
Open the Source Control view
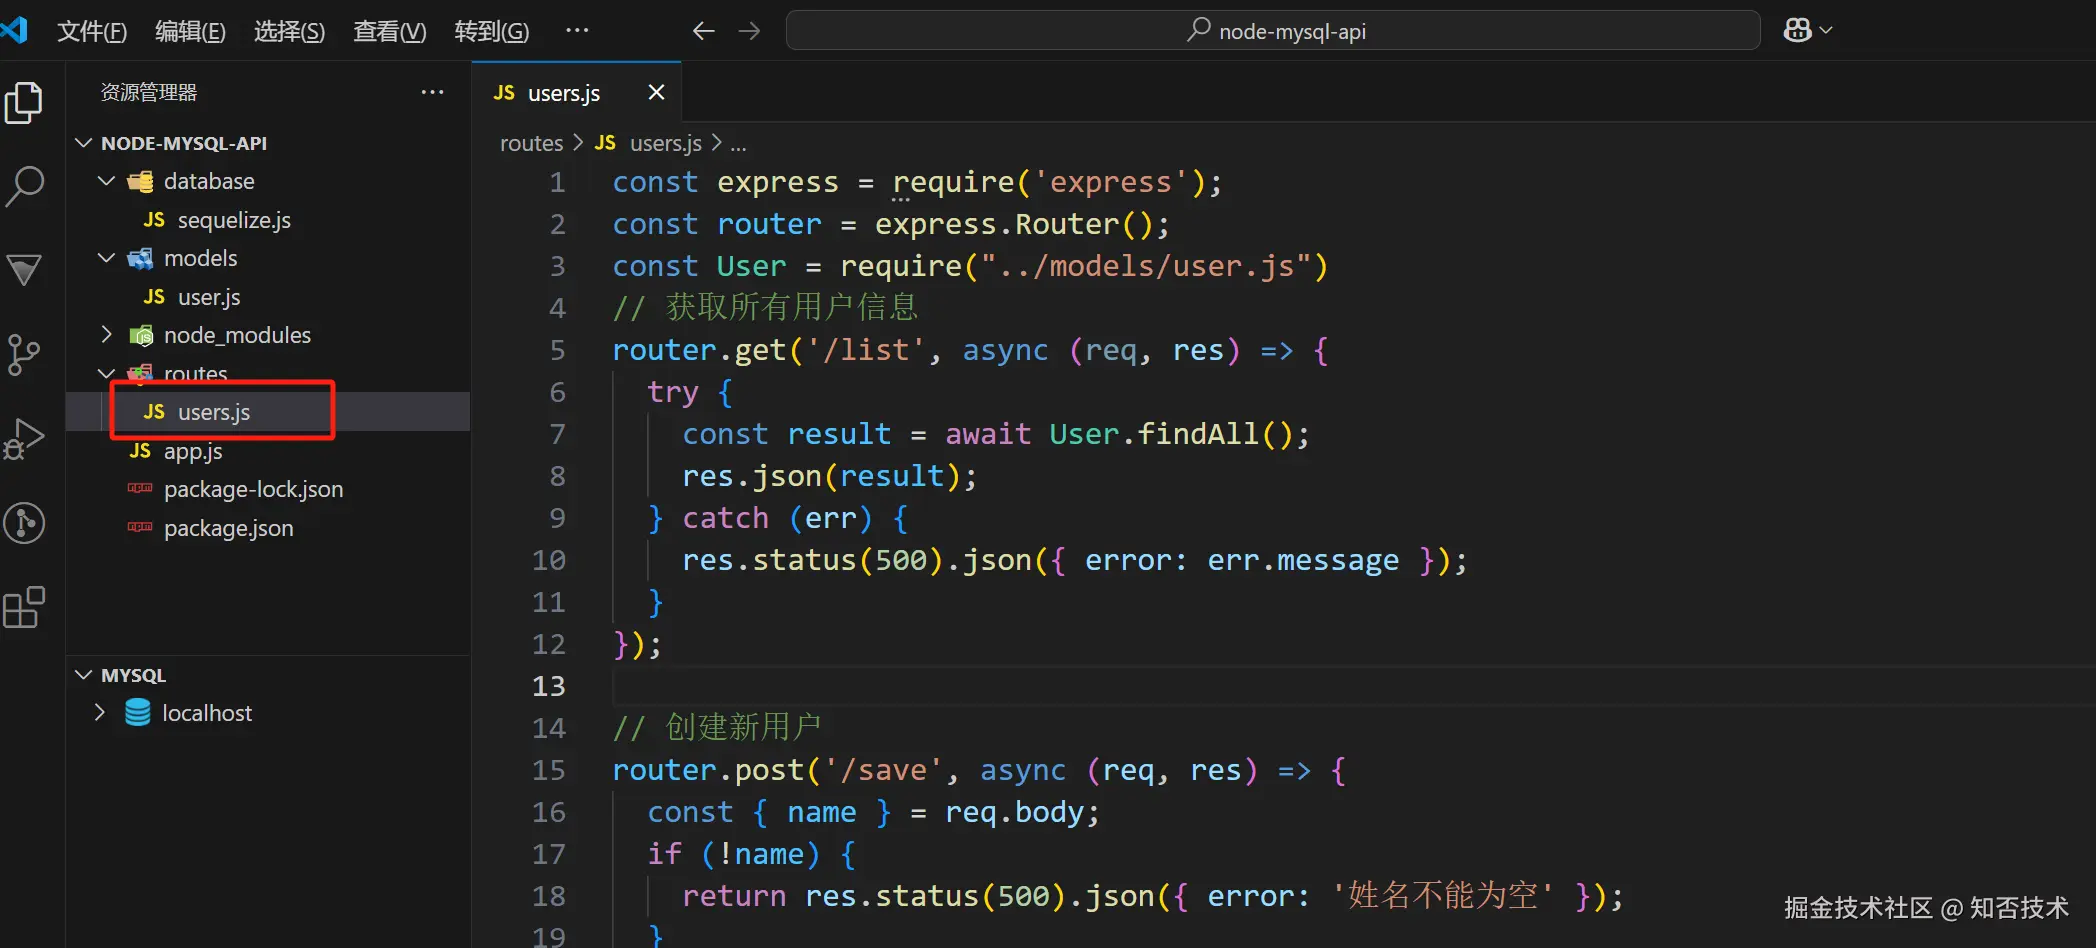24,354
